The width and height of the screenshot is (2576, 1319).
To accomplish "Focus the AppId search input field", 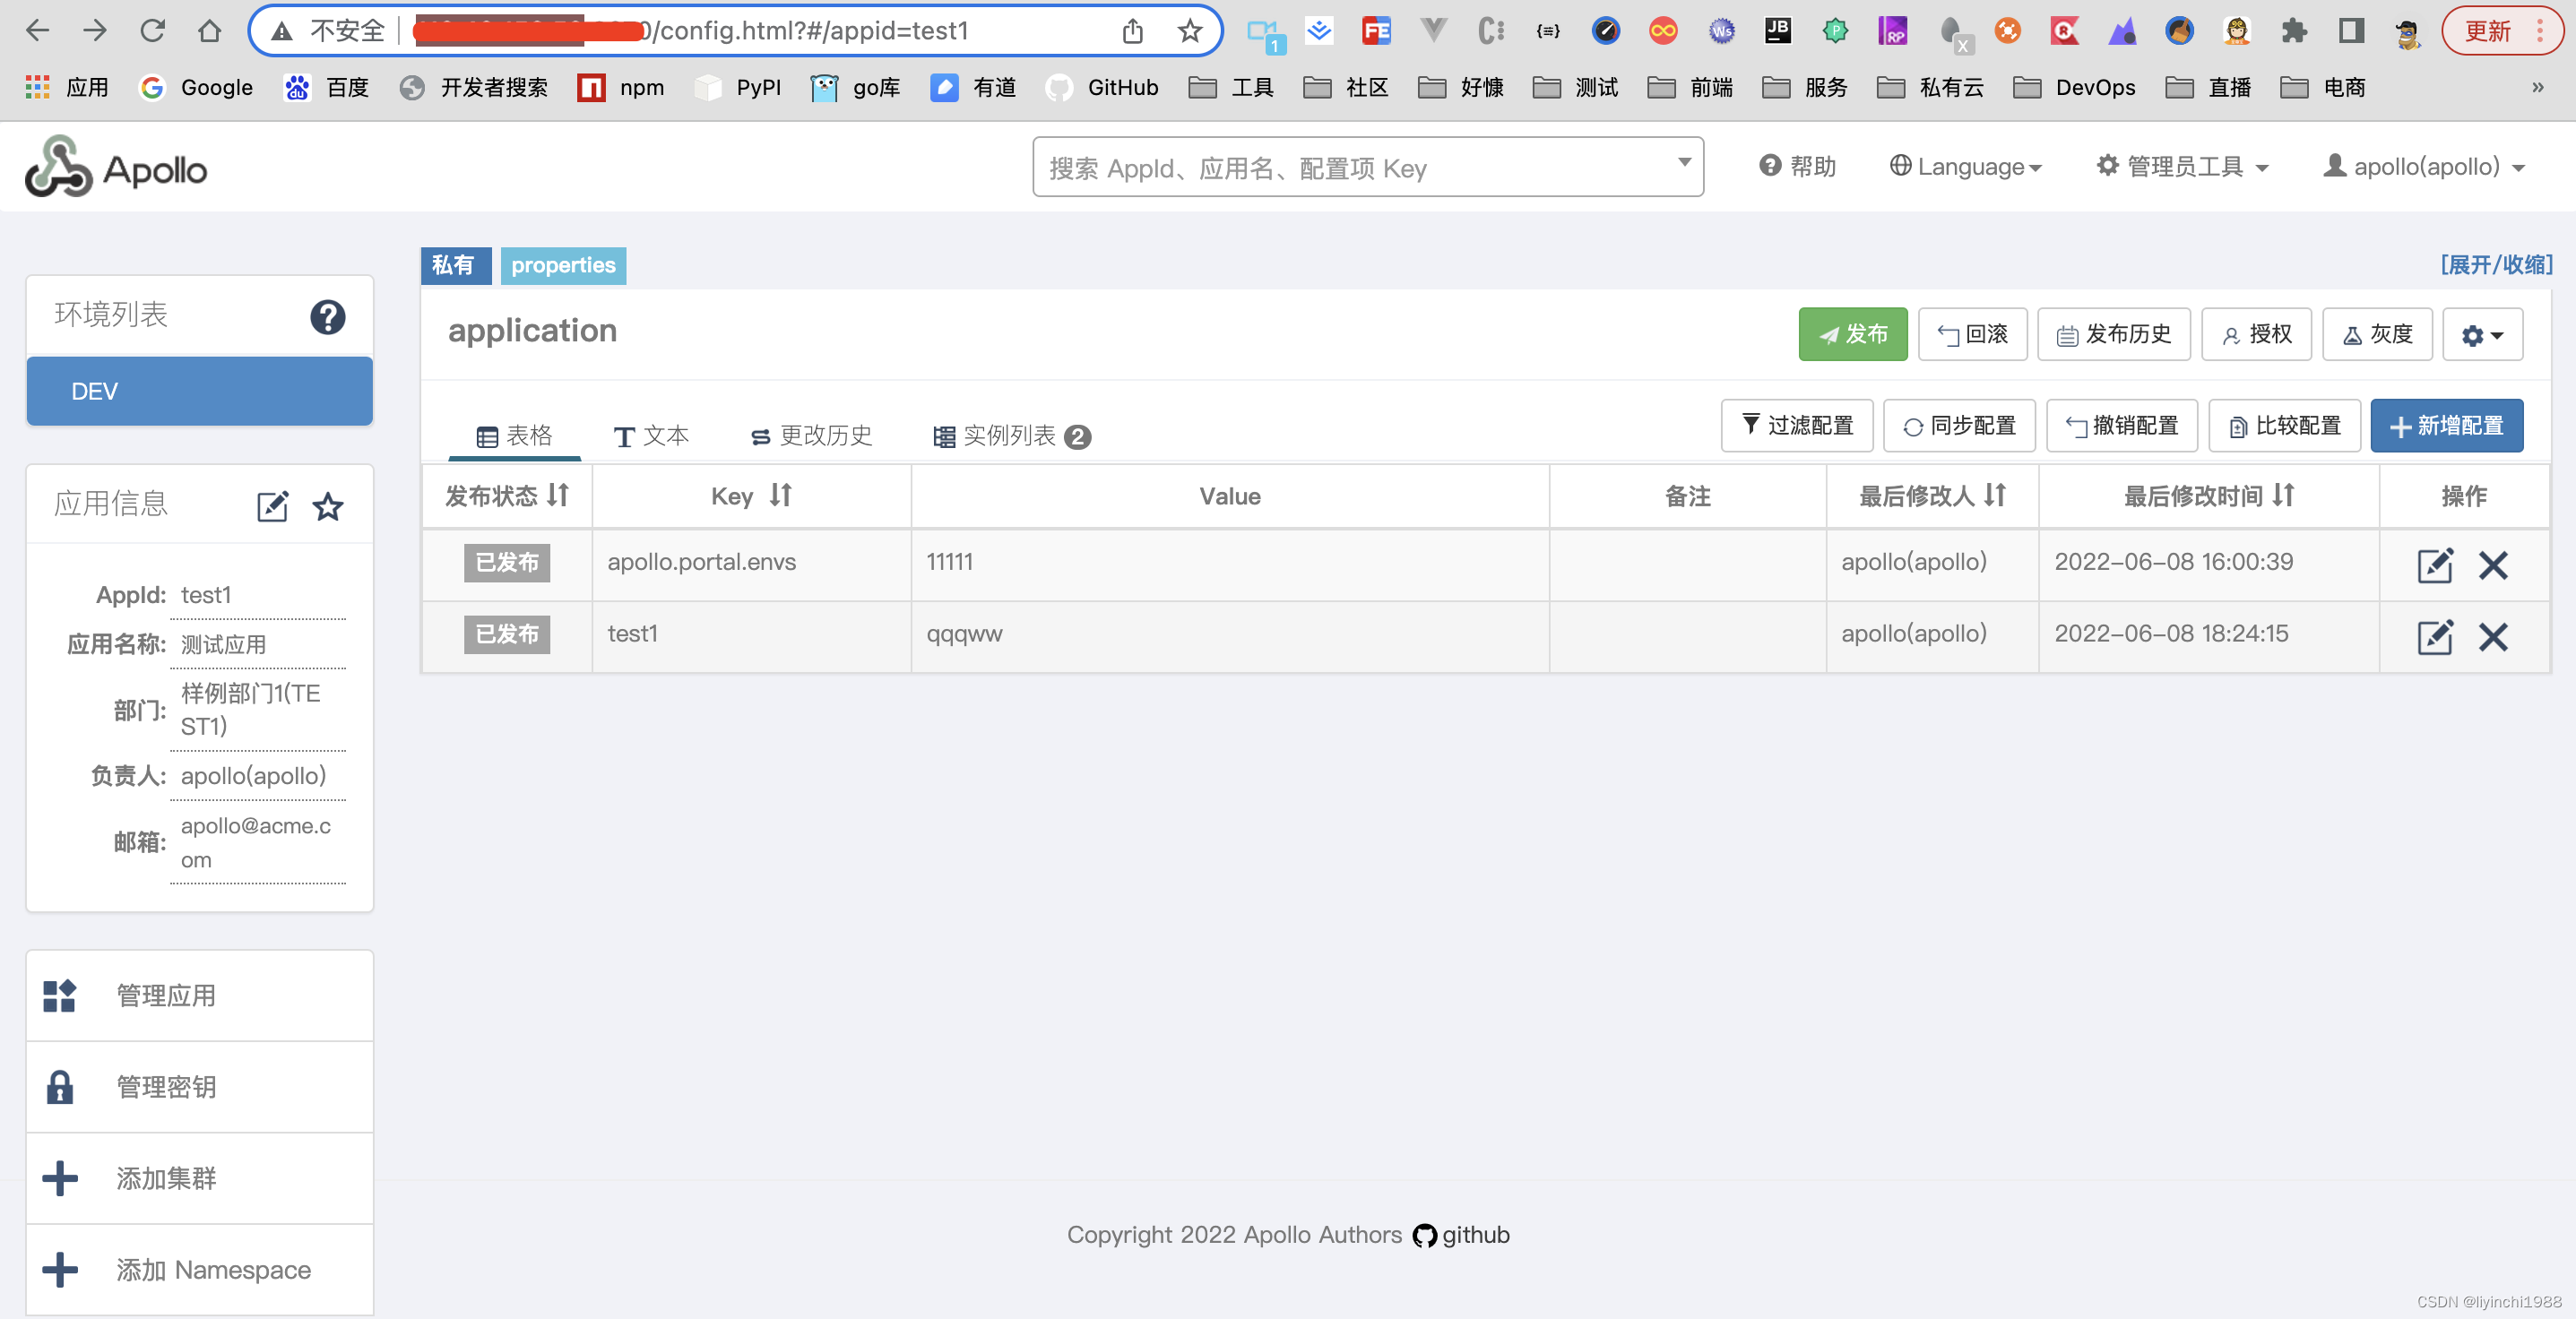I will click(1355, 168).
